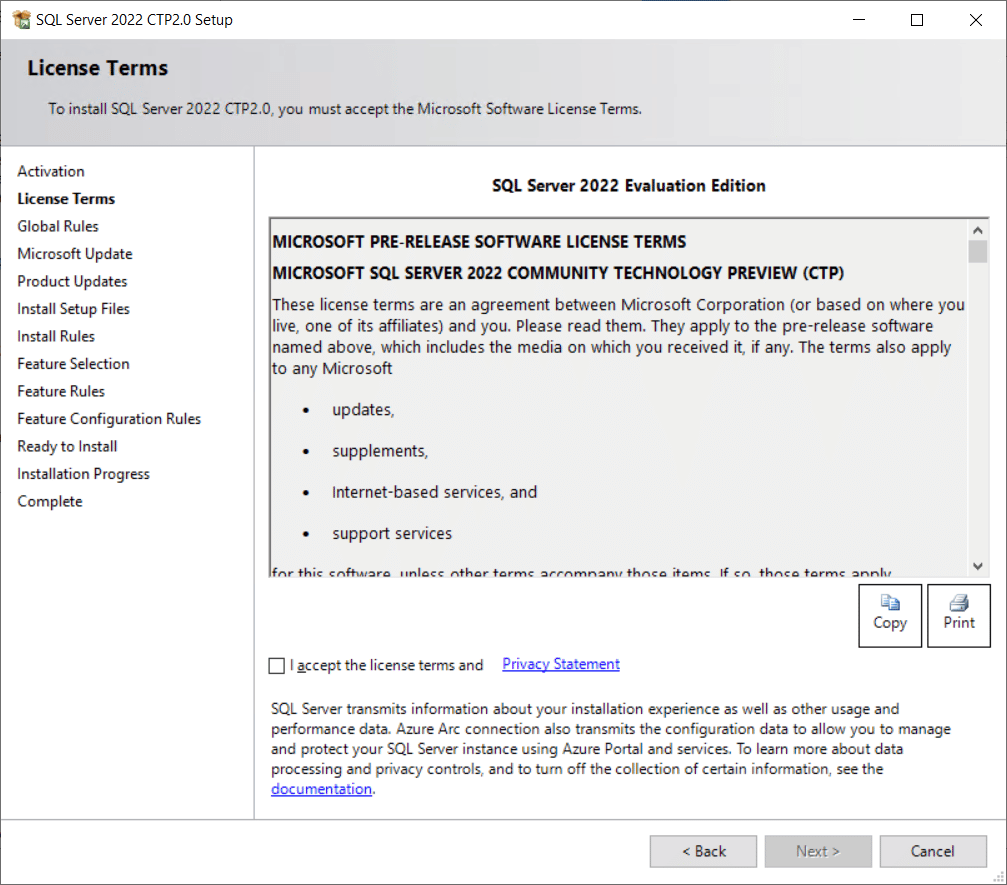This screenshot has height=885, width=1007.
Task: Click the 'updates,' bullet in license text
Action: coord(363,410)
